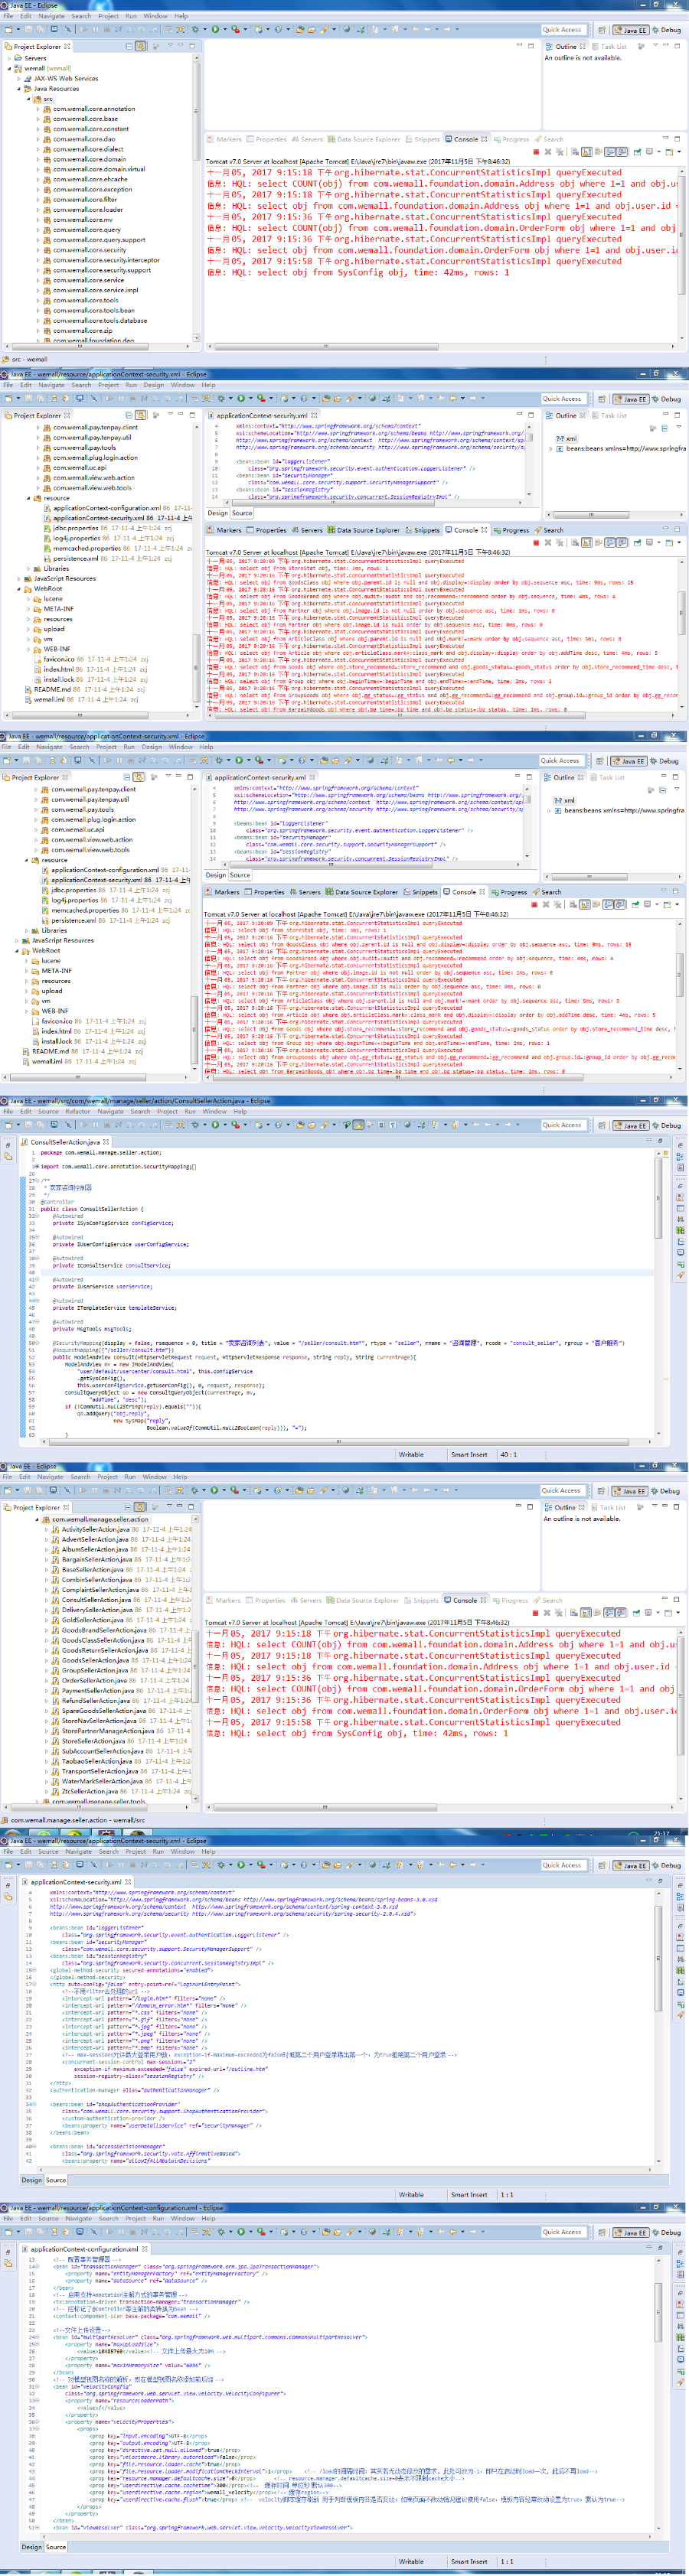This screenshot has width=689, height=2576.
Task: Click Quick Access field in ConsultSellerAction.java window
Action: pyautogui.click(x=562, y=1125)
